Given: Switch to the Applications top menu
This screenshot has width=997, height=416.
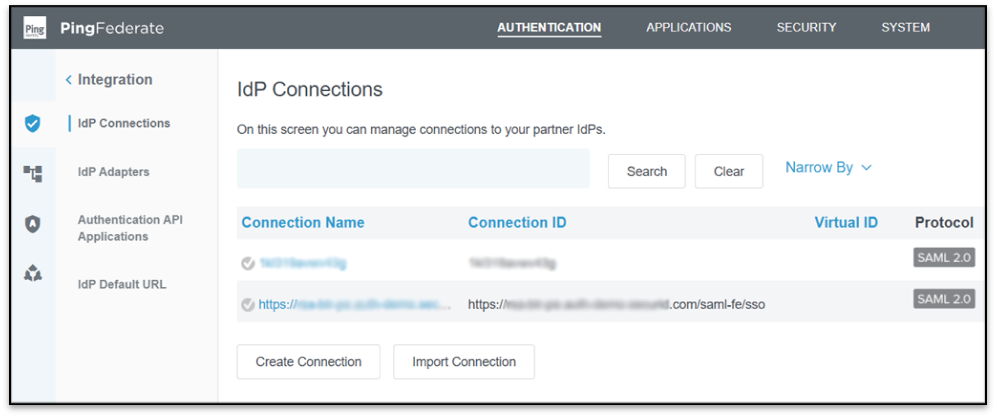Looking at the screenshot, I should (688, 28).
